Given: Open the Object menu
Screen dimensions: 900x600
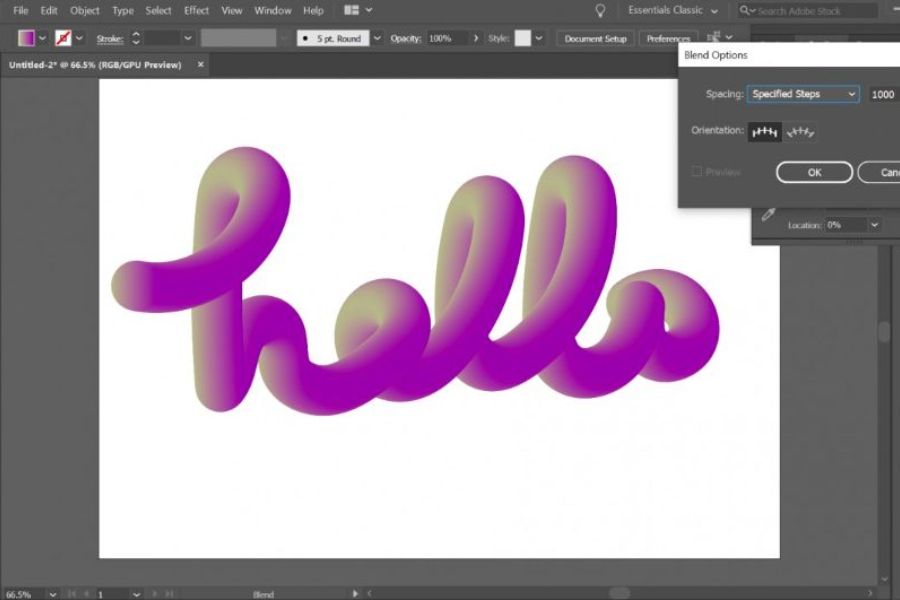Looking at the screenshot, I should [x=85, y=10].
